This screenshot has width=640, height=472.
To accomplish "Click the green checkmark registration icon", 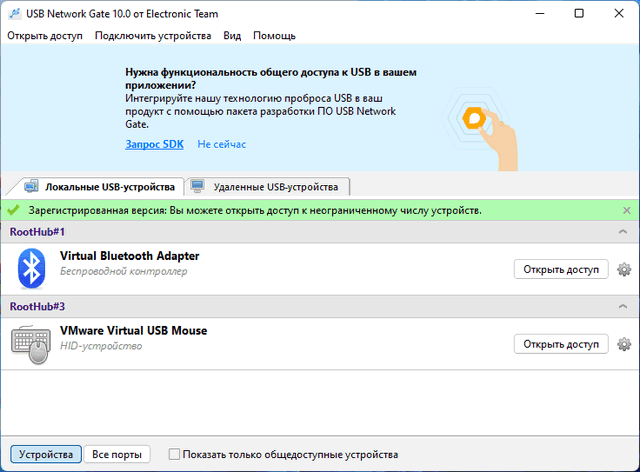I will point(13,210).
